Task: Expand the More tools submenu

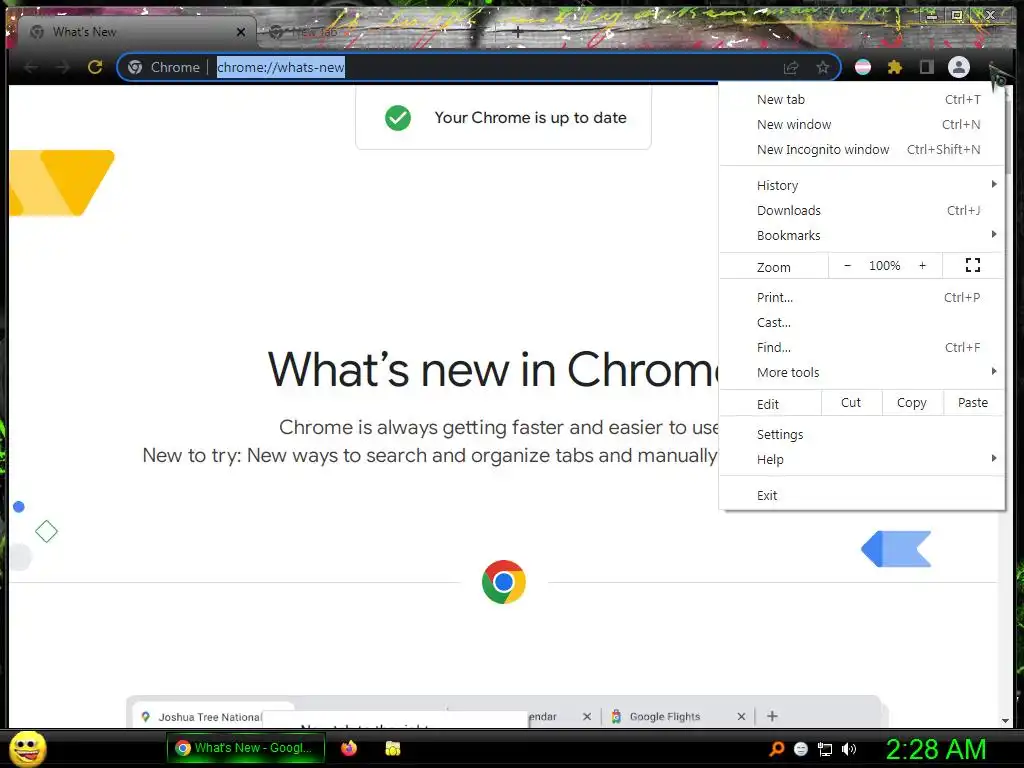Action: (861, 372)
